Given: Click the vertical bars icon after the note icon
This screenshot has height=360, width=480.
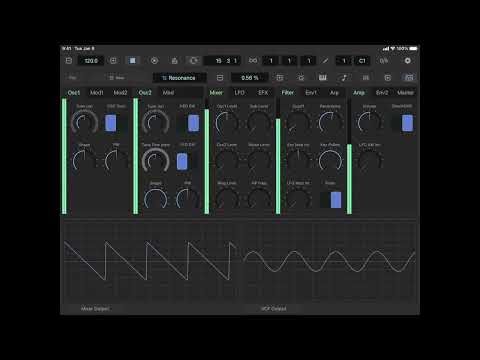Looking at the screenshot, I should tap(366, 78).
